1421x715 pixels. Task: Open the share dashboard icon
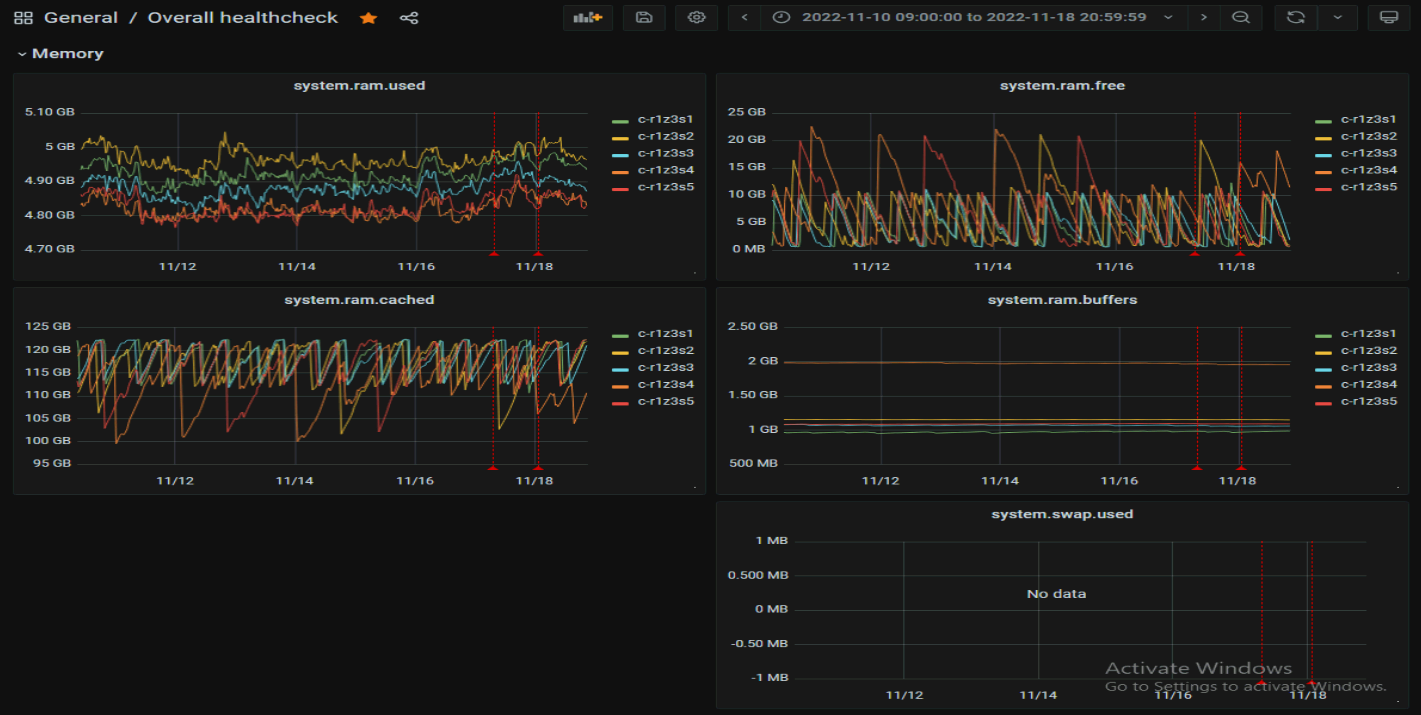pos(408,18)
